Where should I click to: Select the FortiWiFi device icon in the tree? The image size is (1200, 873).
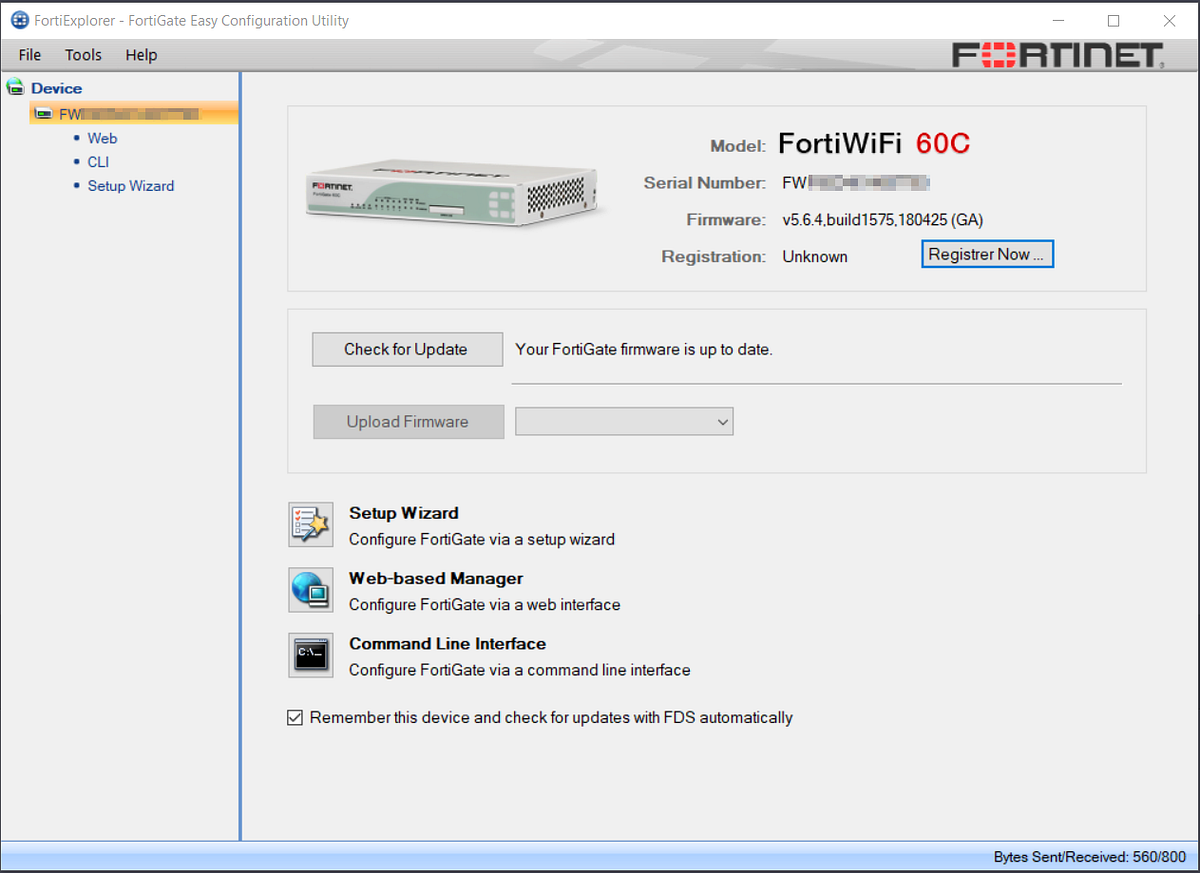[x=44, y=114]
